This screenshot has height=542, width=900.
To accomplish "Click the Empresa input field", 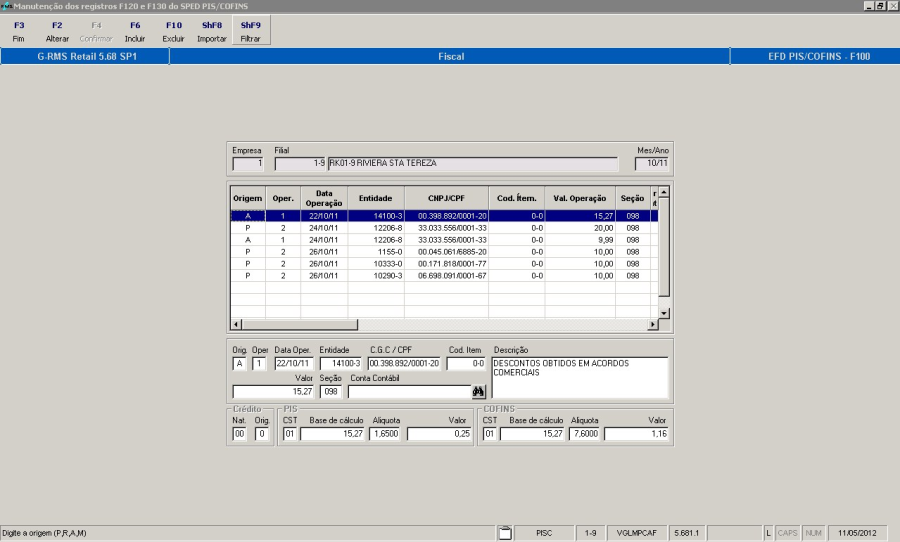I will 248,164.
